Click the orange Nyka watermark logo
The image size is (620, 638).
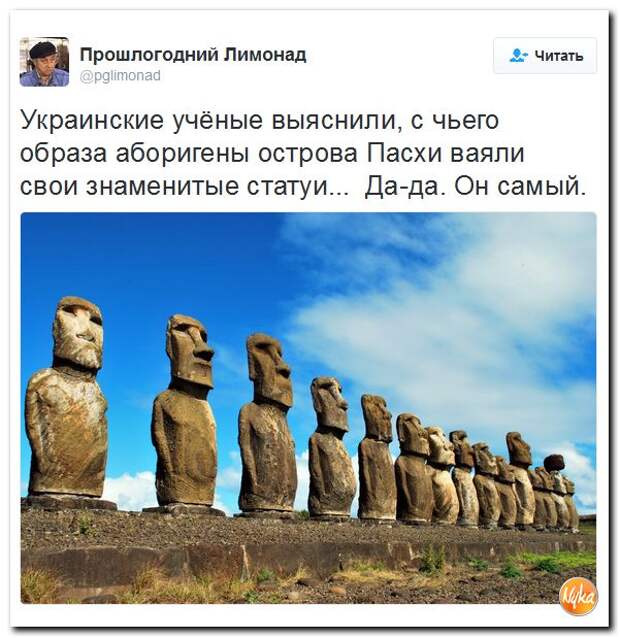click(578, 595)
